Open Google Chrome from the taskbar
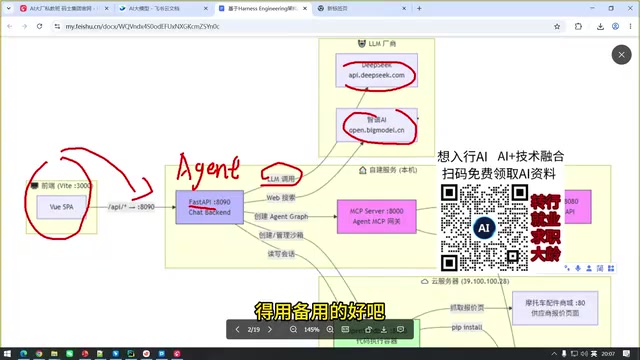This screenshot has height=360, width=640. pyautogui.click(x=39, y=353)
